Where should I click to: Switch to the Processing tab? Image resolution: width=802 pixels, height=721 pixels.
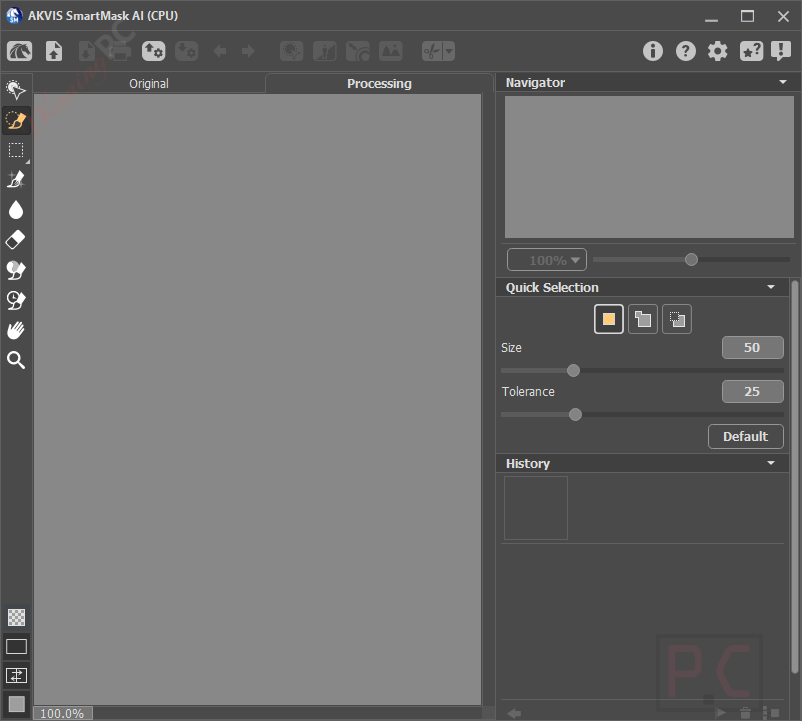(379, 83)
